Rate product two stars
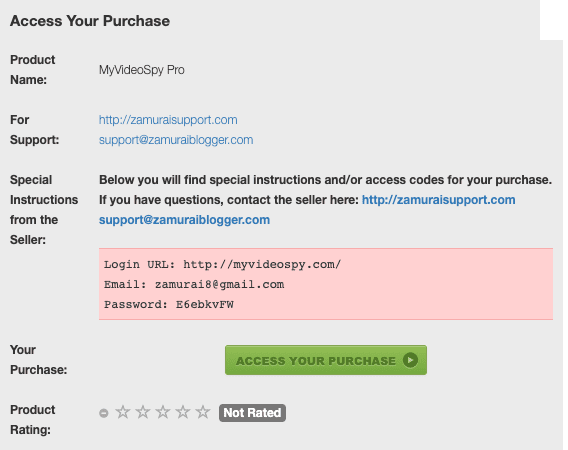This screenshot has height=450, width=568. 143,412
